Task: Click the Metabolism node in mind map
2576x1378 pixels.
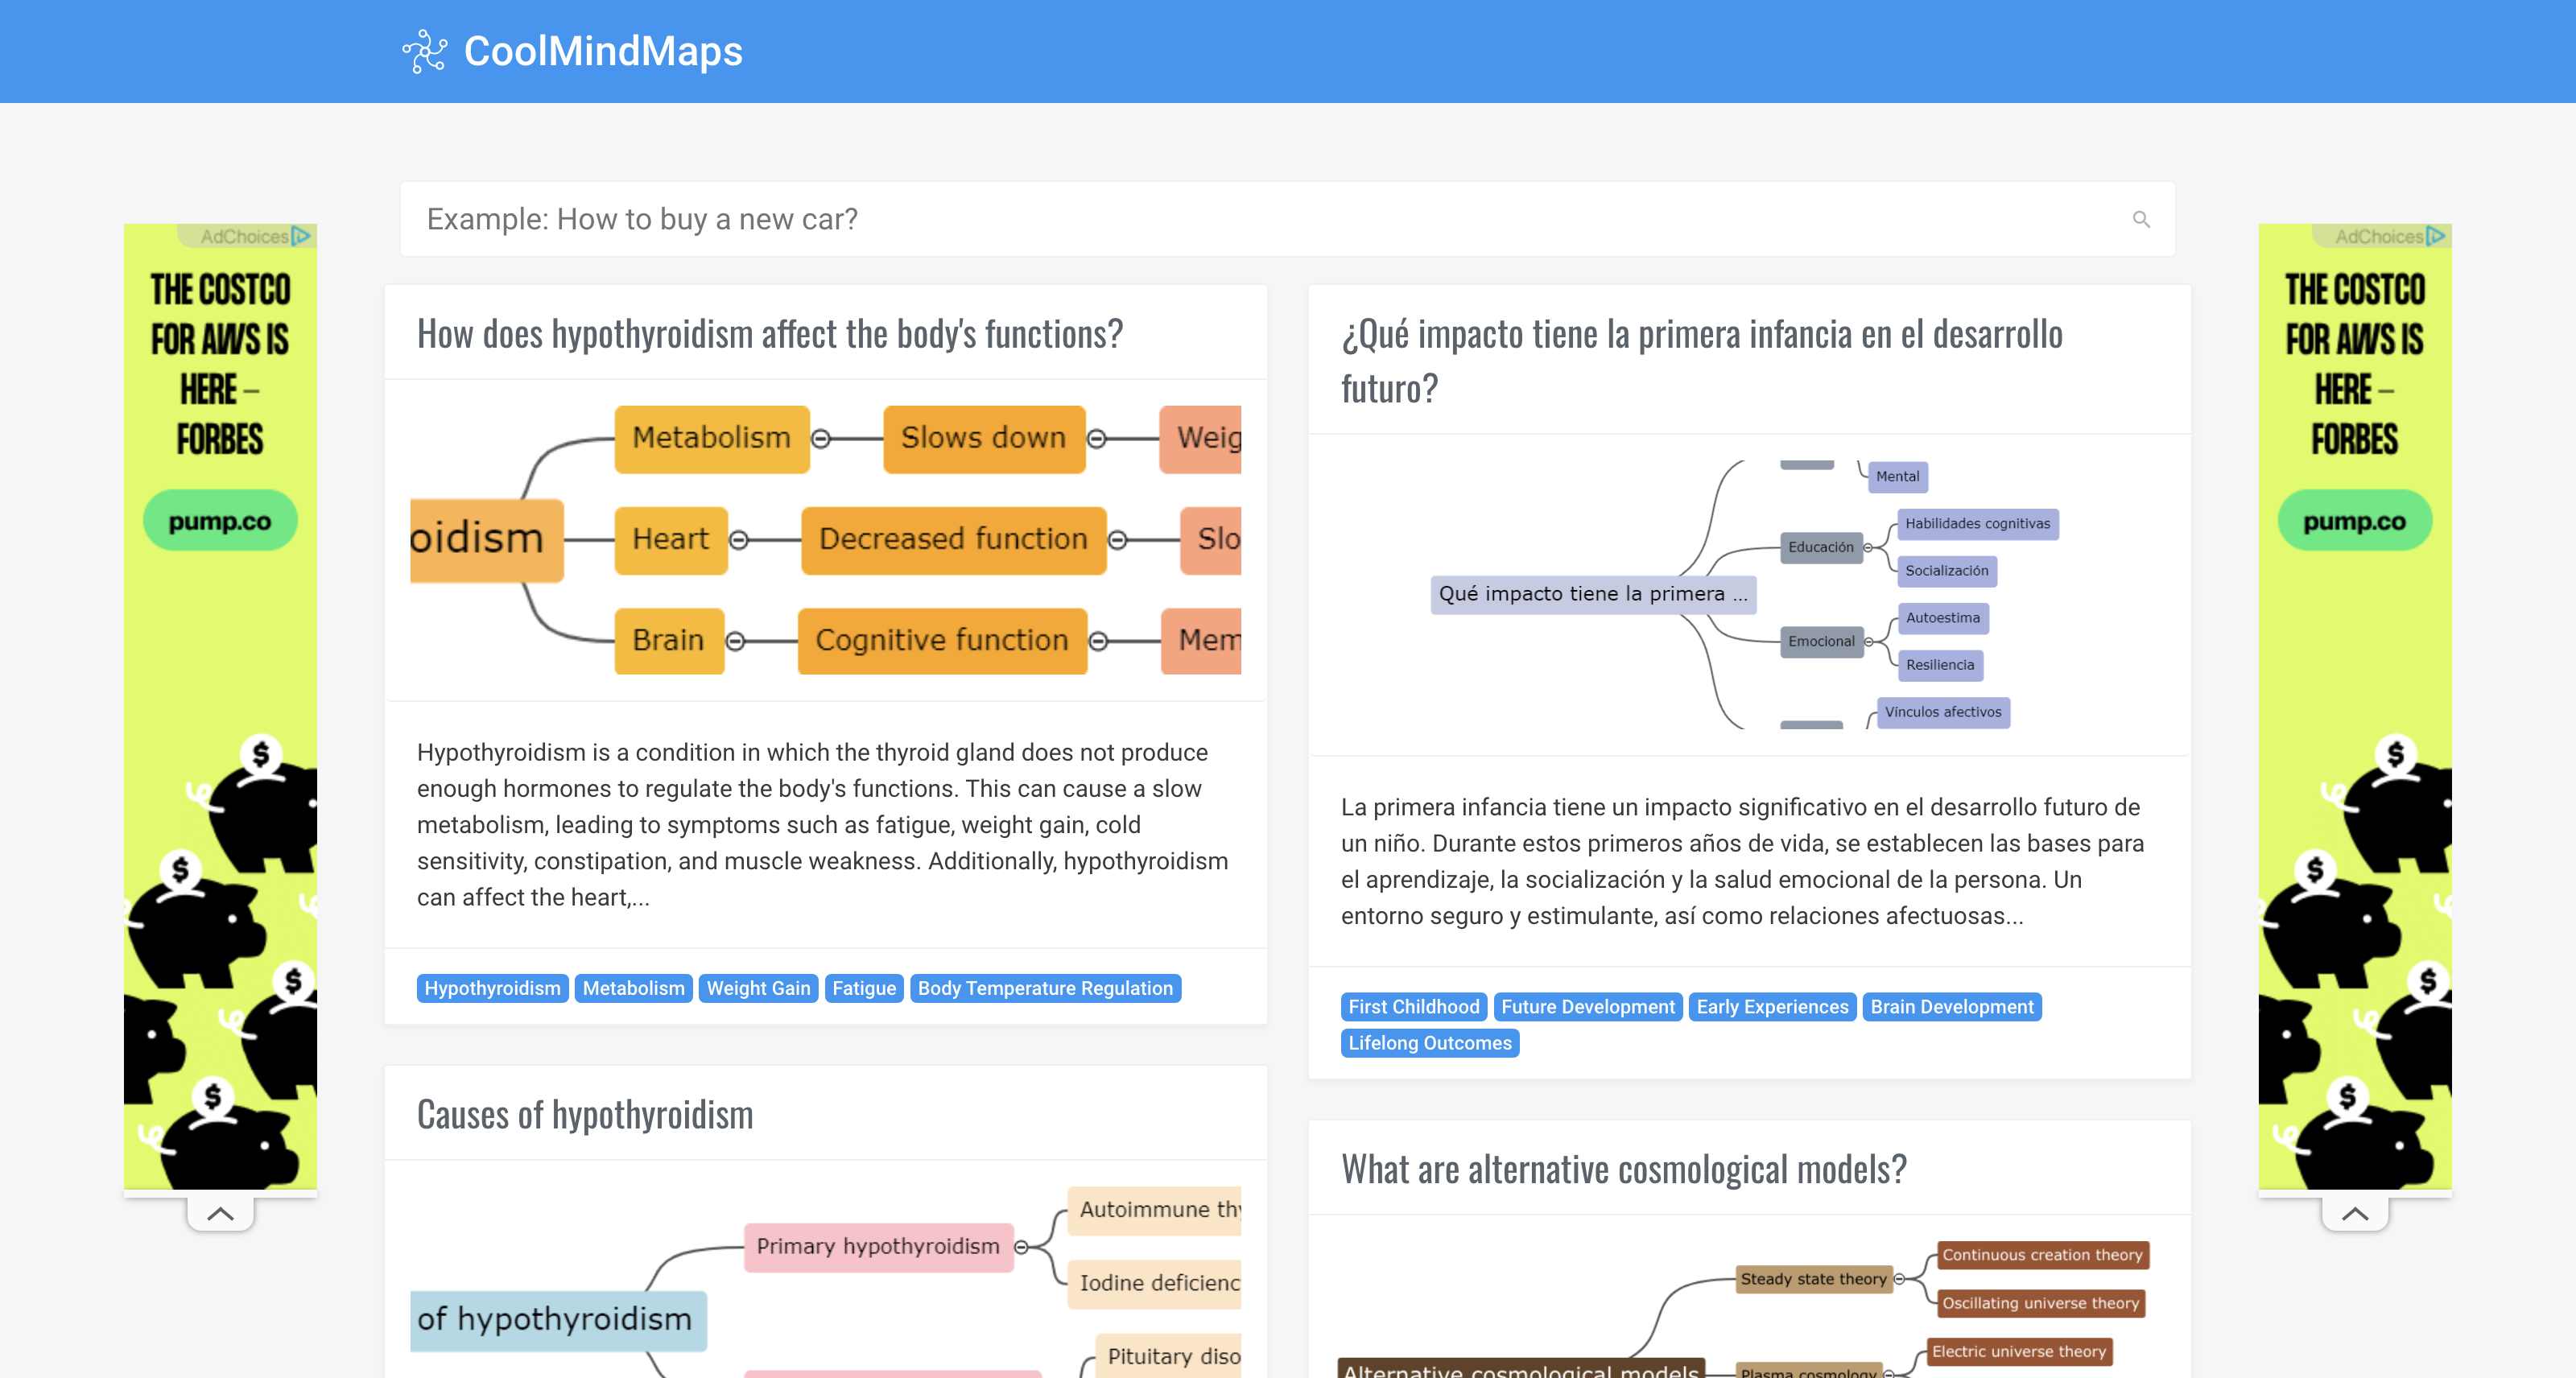Action: tap(711, 438)
